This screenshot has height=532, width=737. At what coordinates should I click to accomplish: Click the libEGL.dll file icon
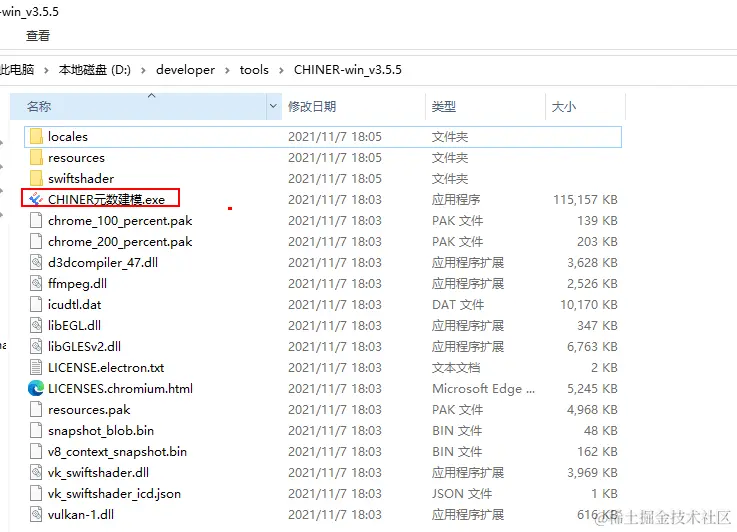(x=36, y=325)
